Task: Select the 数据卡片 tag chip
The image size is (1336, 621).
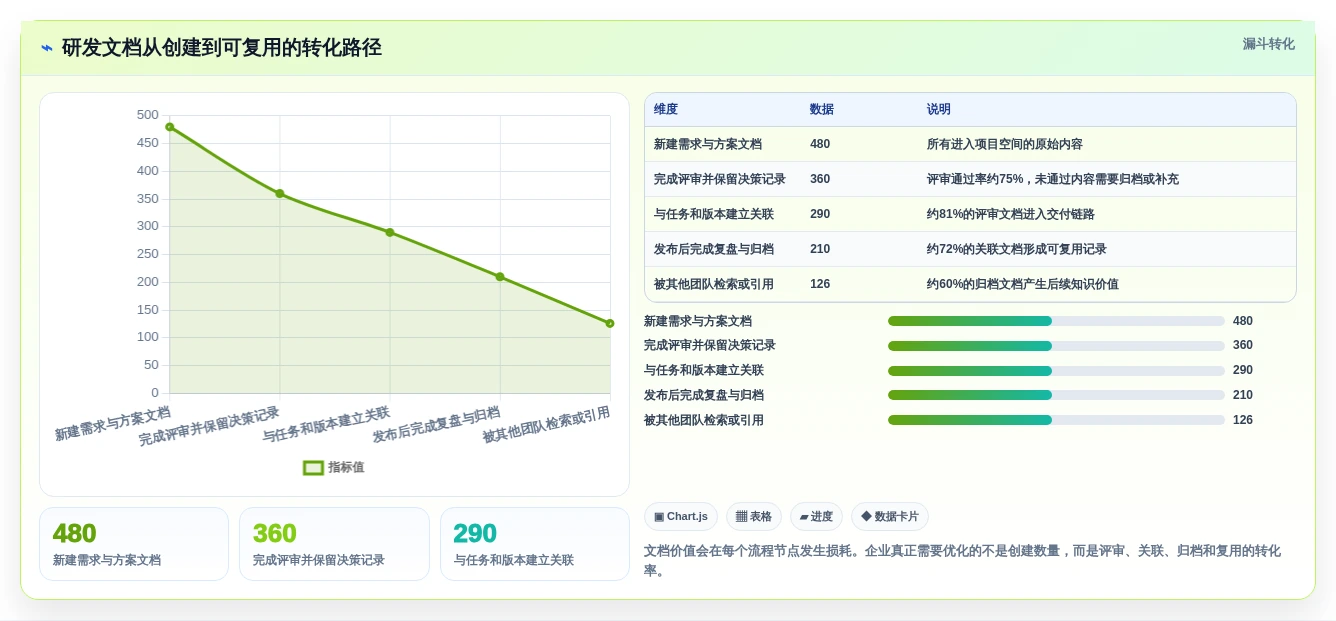Action: (x=890, y=516)
